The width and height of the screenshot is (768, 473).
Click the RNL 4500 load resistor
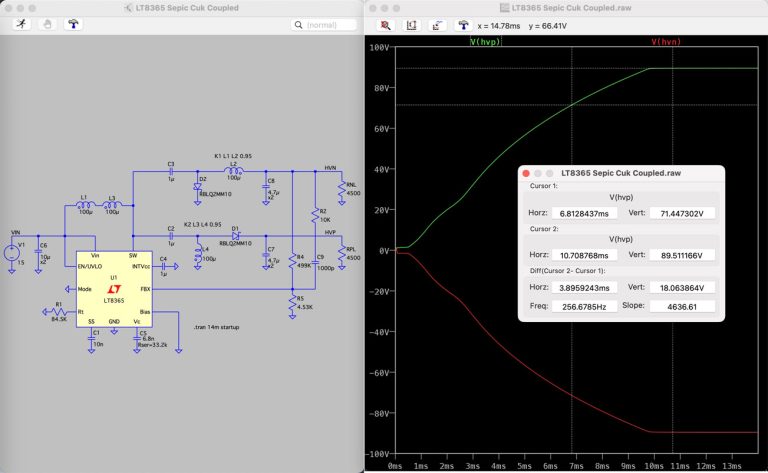tap(342, 189)
